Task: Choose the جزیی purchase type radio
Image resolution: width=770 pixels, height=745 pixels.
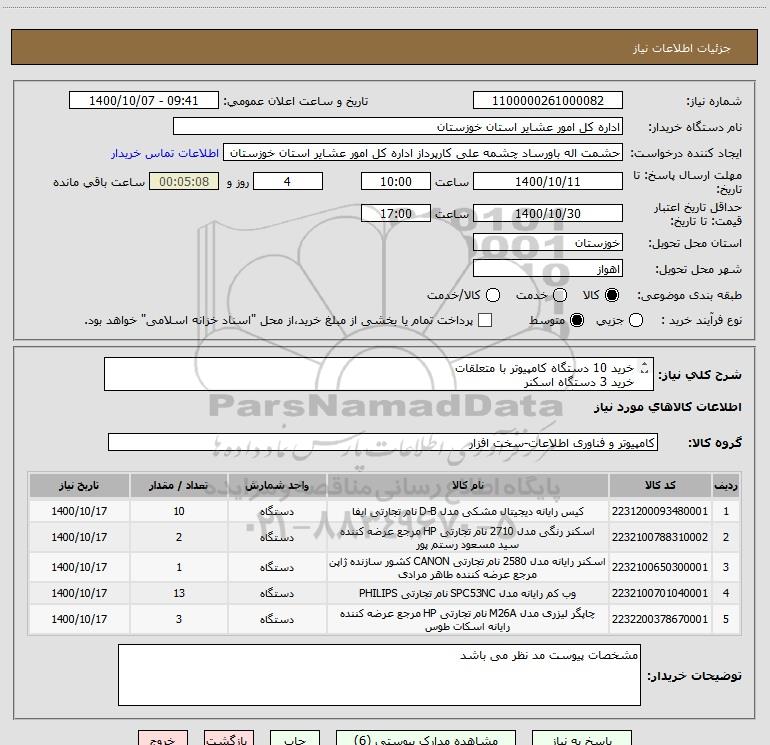Action: (x=636, y=320)
